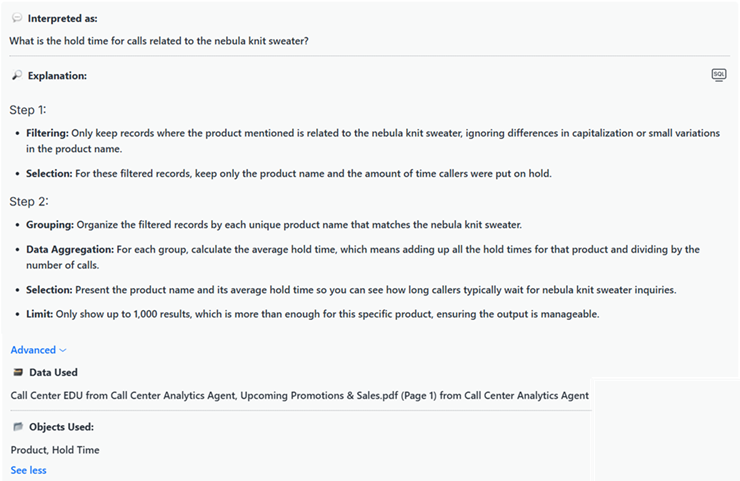Click the Product object name
The image size is (740, 481).
point(29,450)
